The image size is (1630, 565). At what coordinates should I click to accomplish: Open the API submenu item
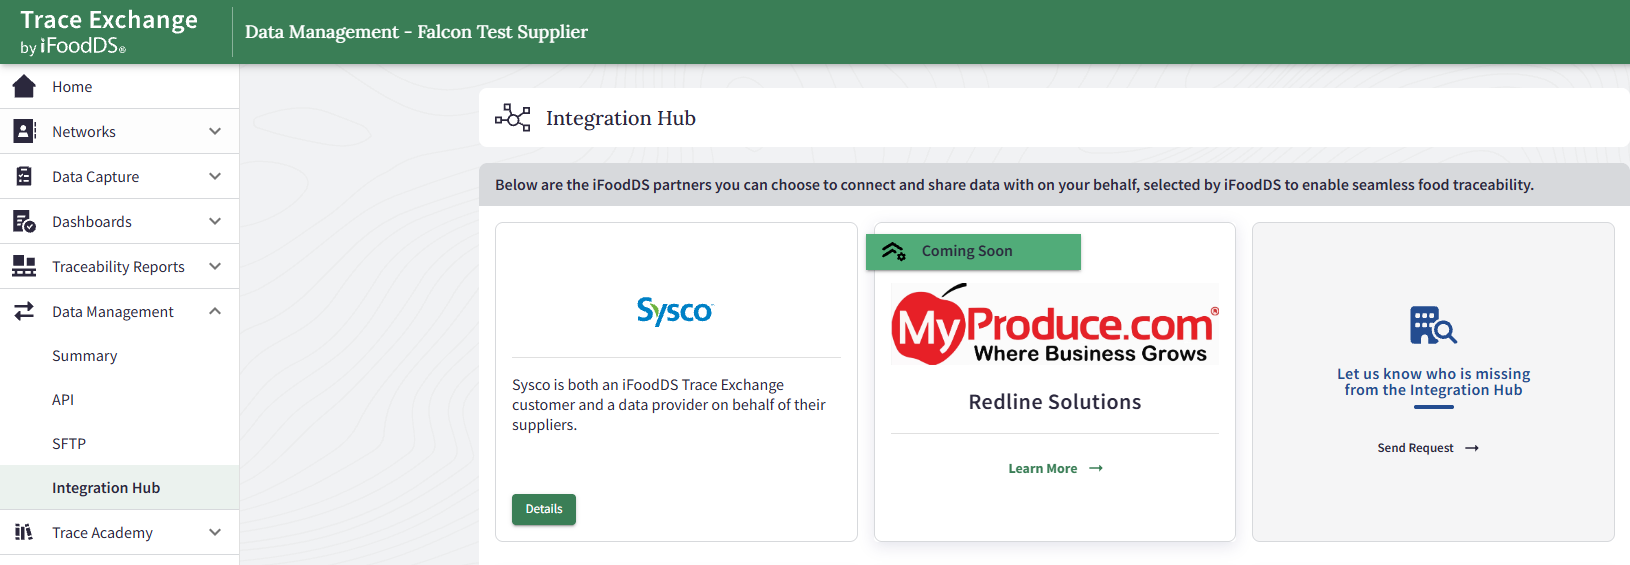point(119,400)
